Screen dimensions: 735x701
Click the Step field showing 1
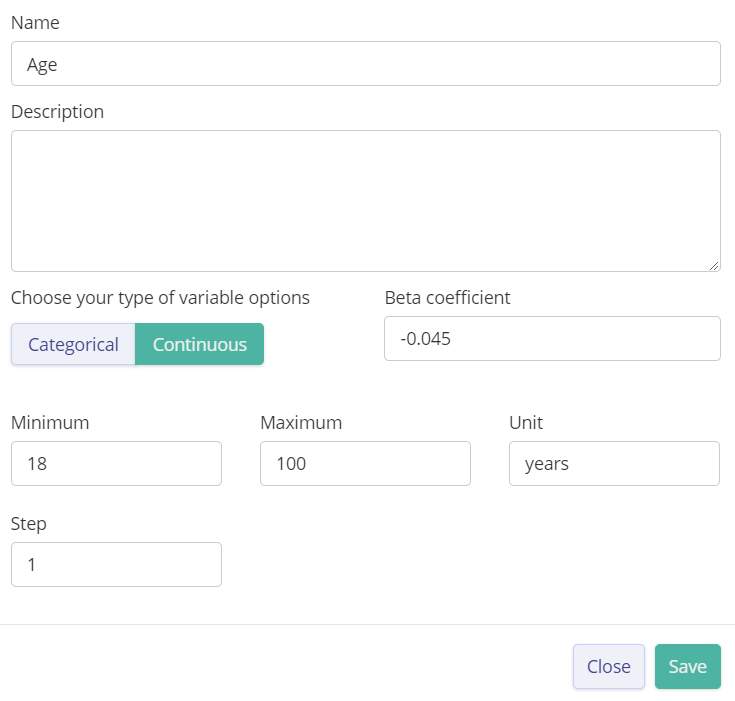pos(116,565)
